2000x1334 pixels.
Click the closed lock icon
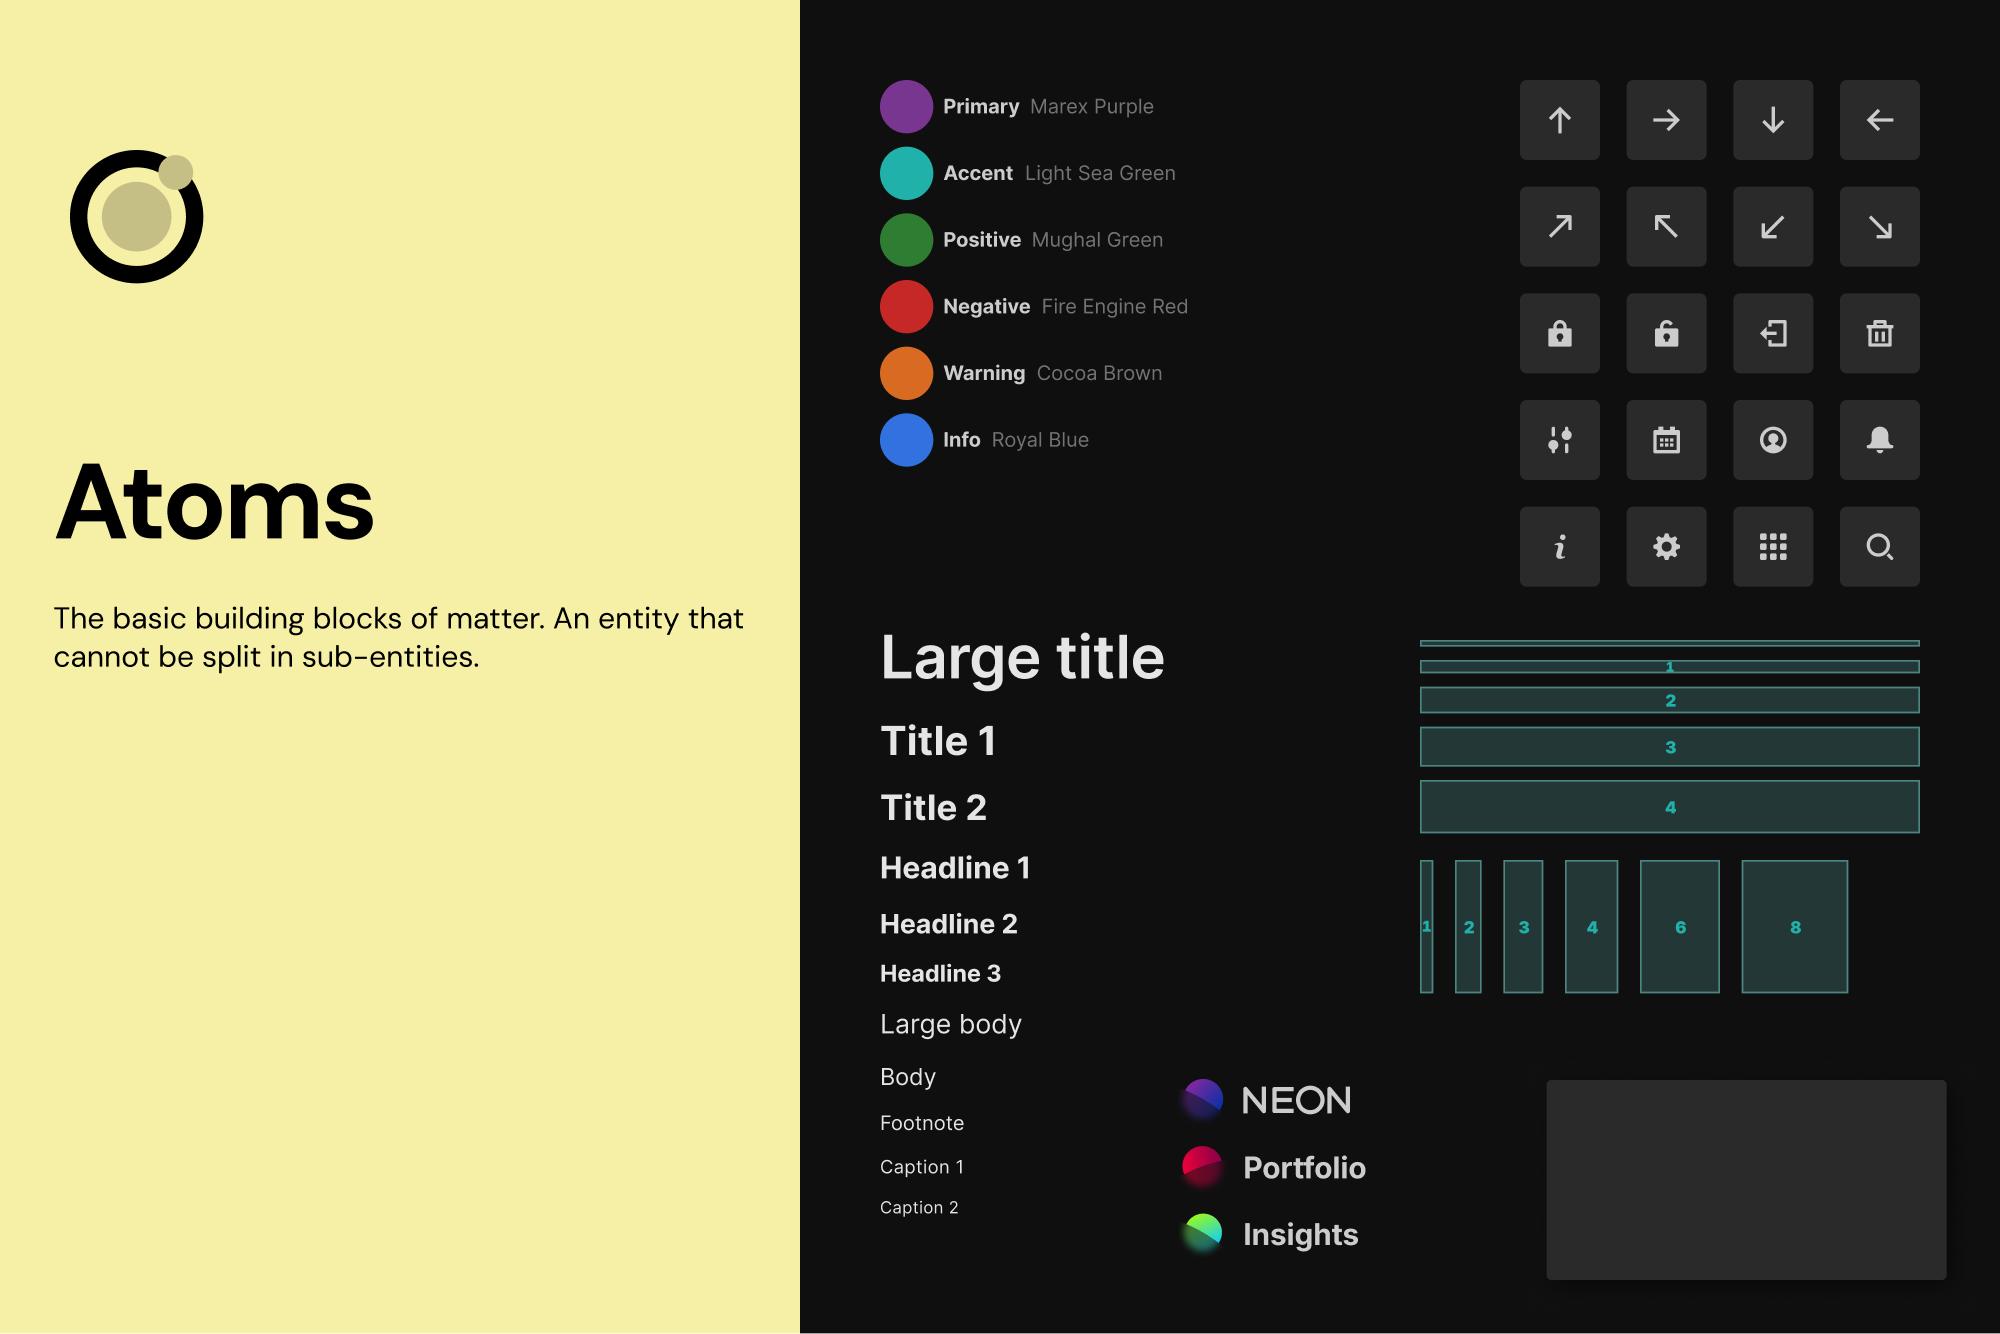point(1560,333)
